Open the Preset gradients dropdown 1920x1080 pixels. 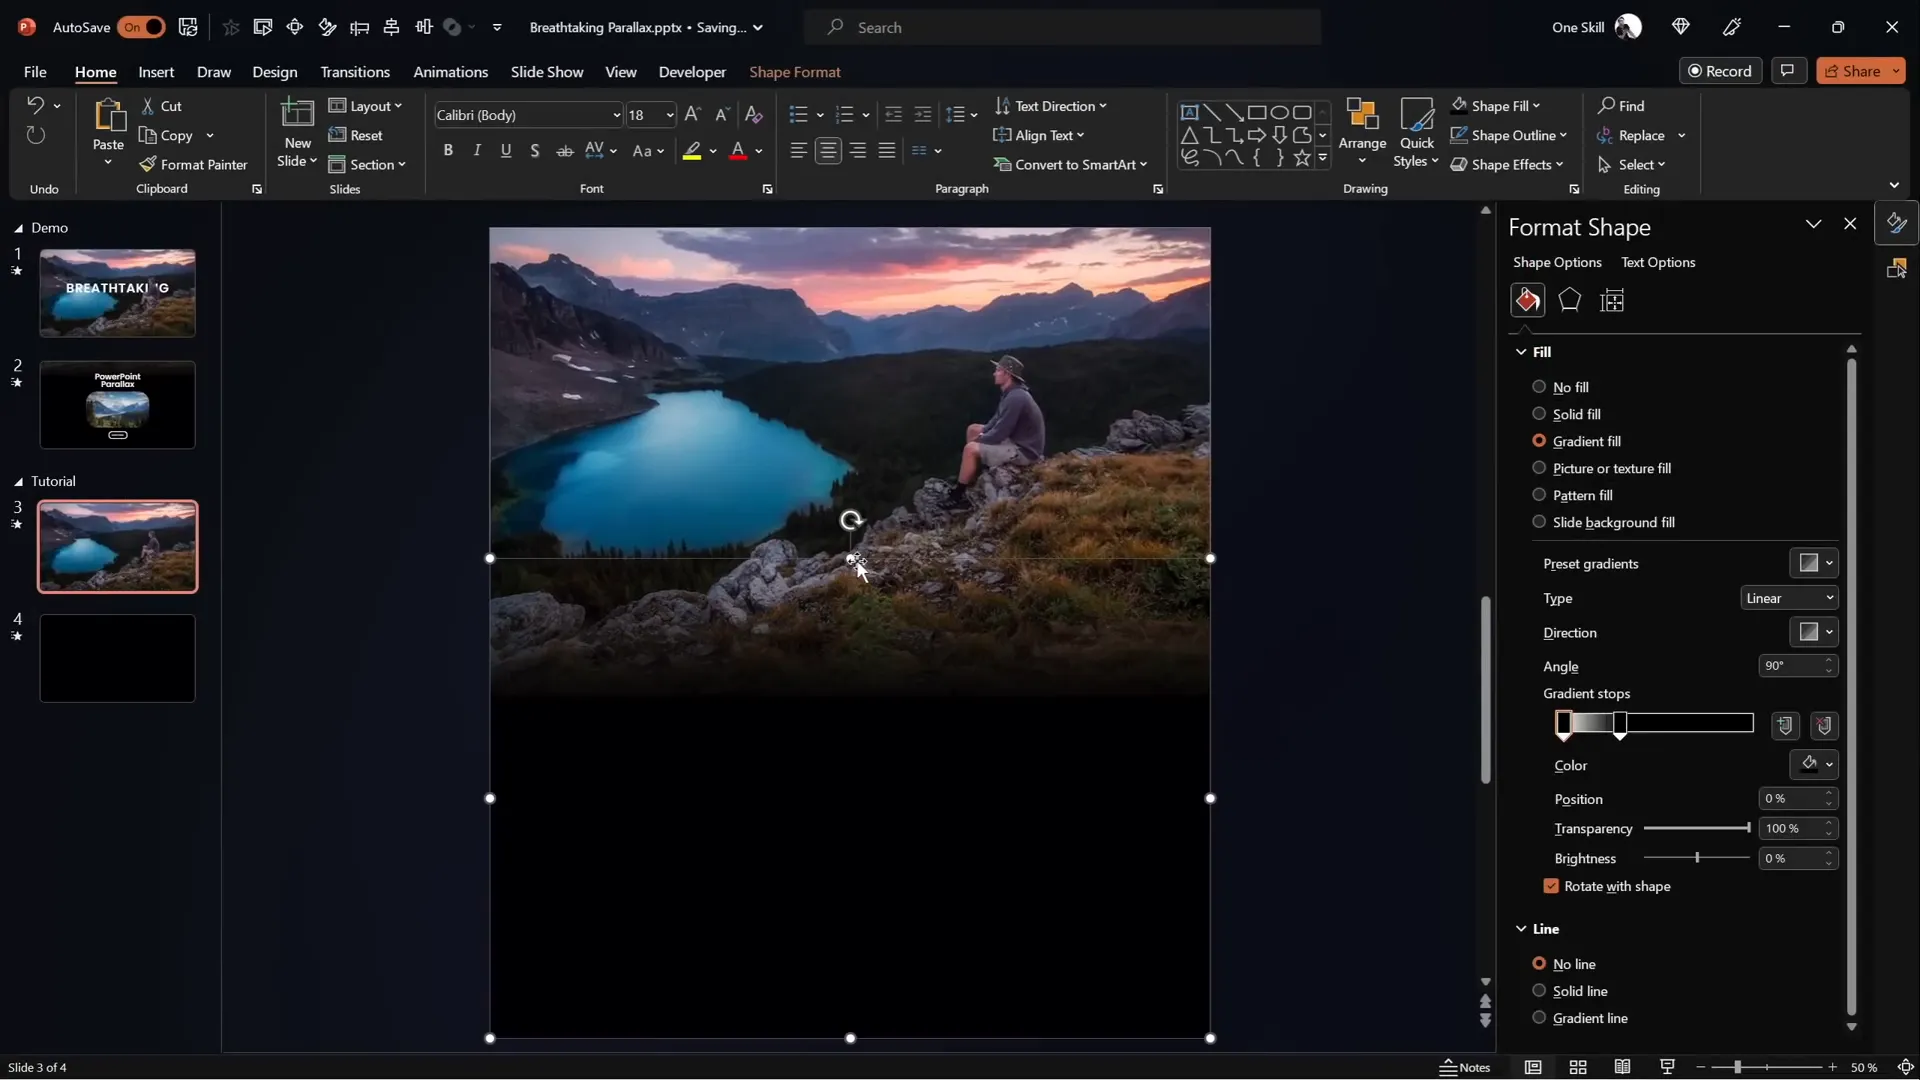click(1814, 563)
